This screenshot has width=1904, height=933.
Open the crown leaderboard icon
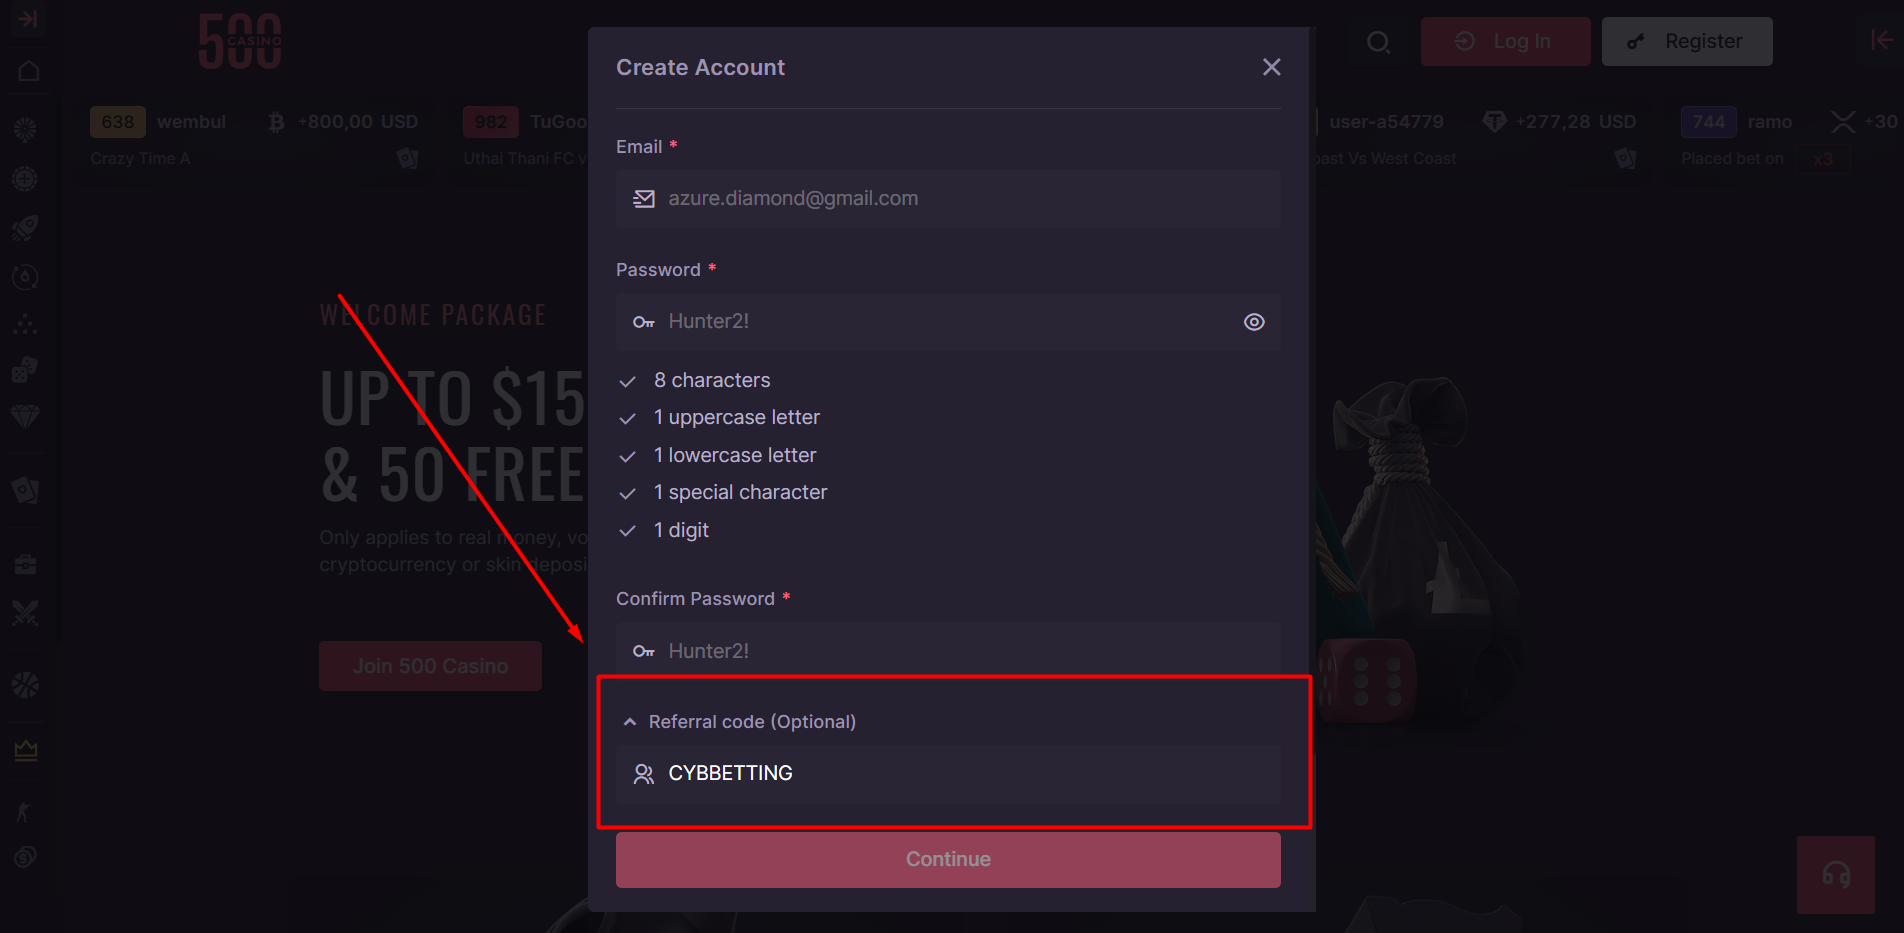pyautogui.click(x=25, y=750)
